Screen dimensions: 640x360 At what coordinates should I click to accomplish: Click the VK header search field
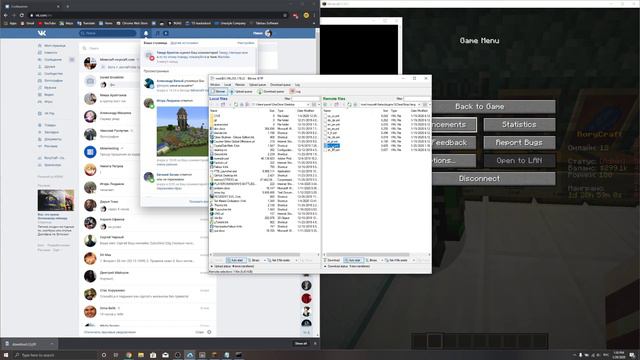[x=108, y=33]
